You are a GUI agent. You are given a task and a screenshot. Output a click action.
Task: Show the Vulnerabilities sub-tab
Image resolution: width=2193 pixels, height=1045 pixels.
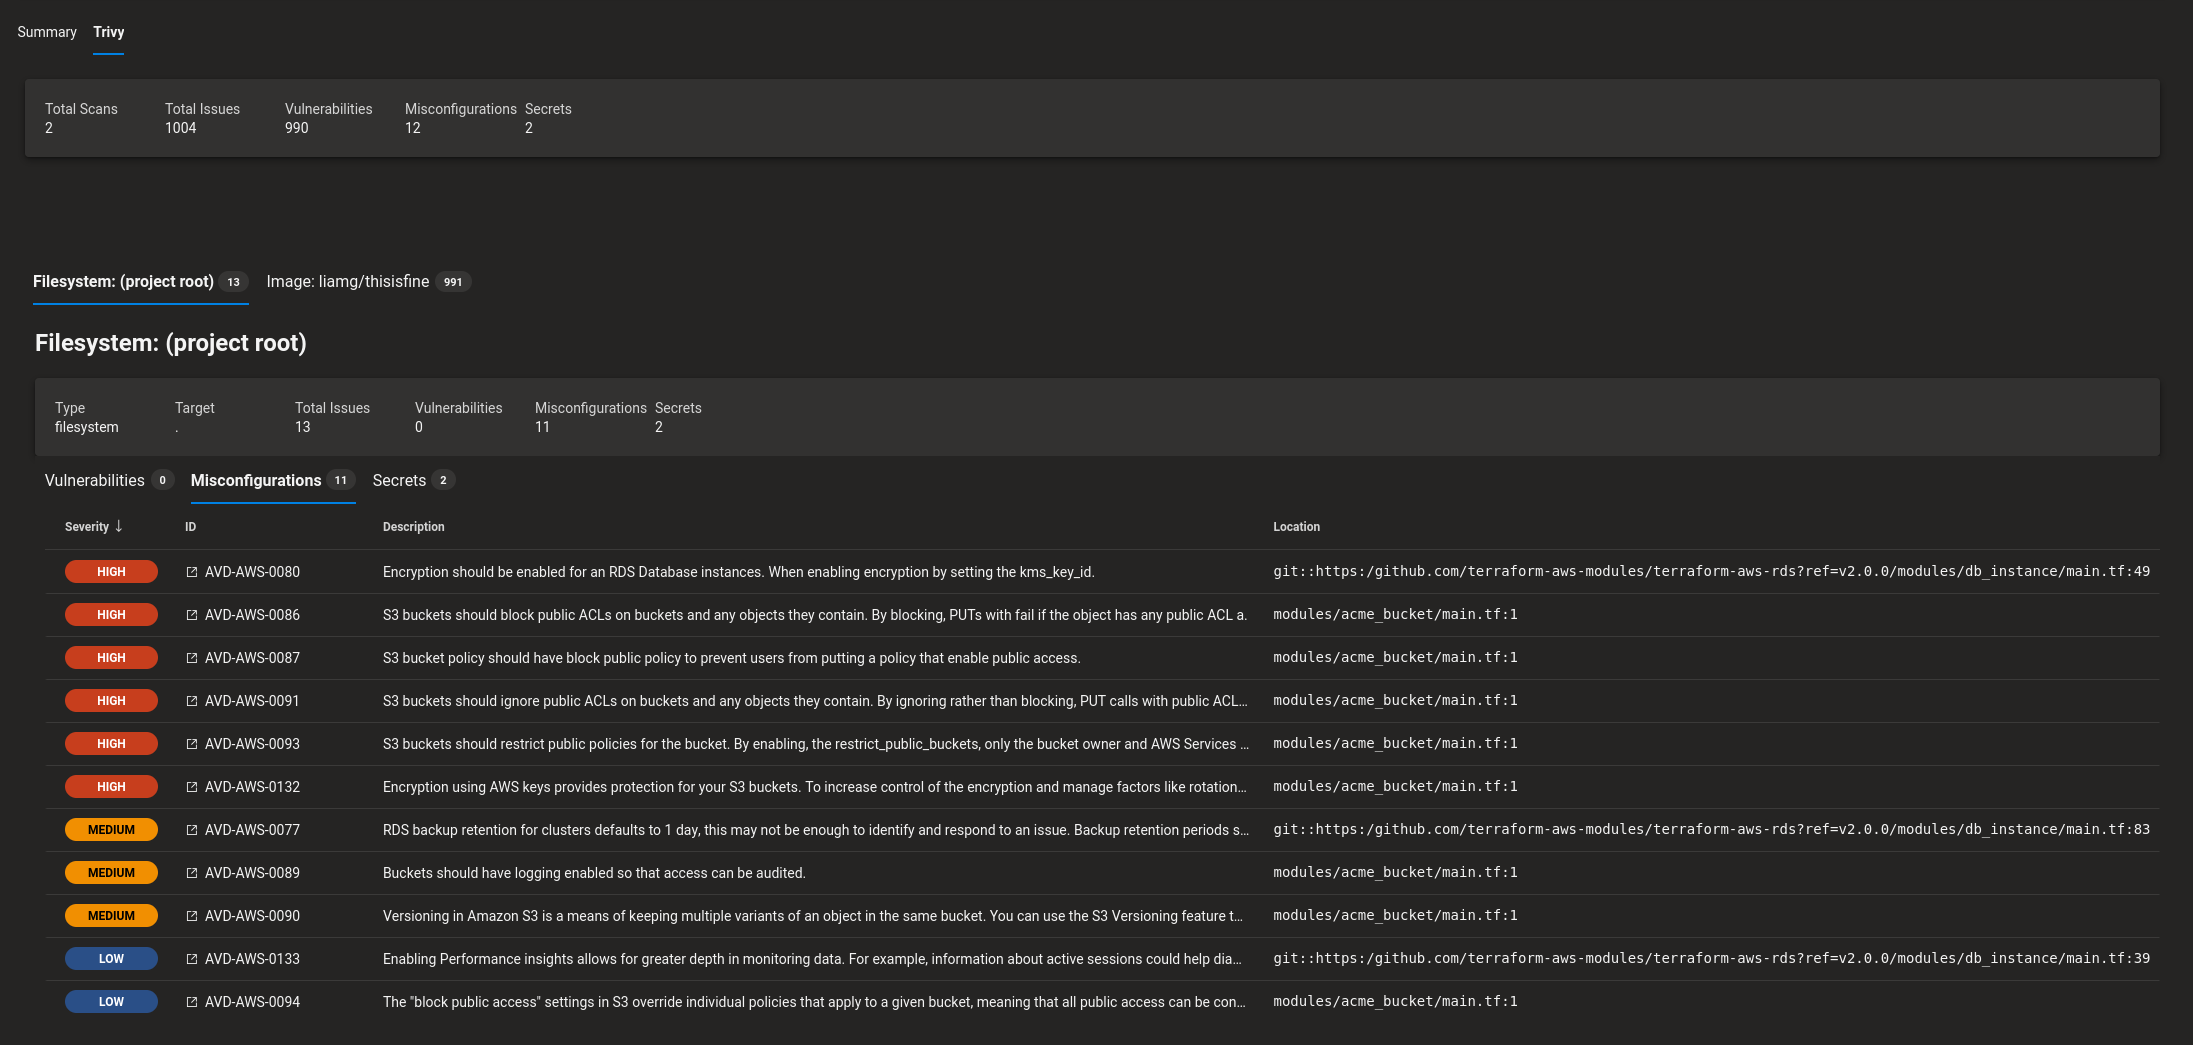(109, 481)
